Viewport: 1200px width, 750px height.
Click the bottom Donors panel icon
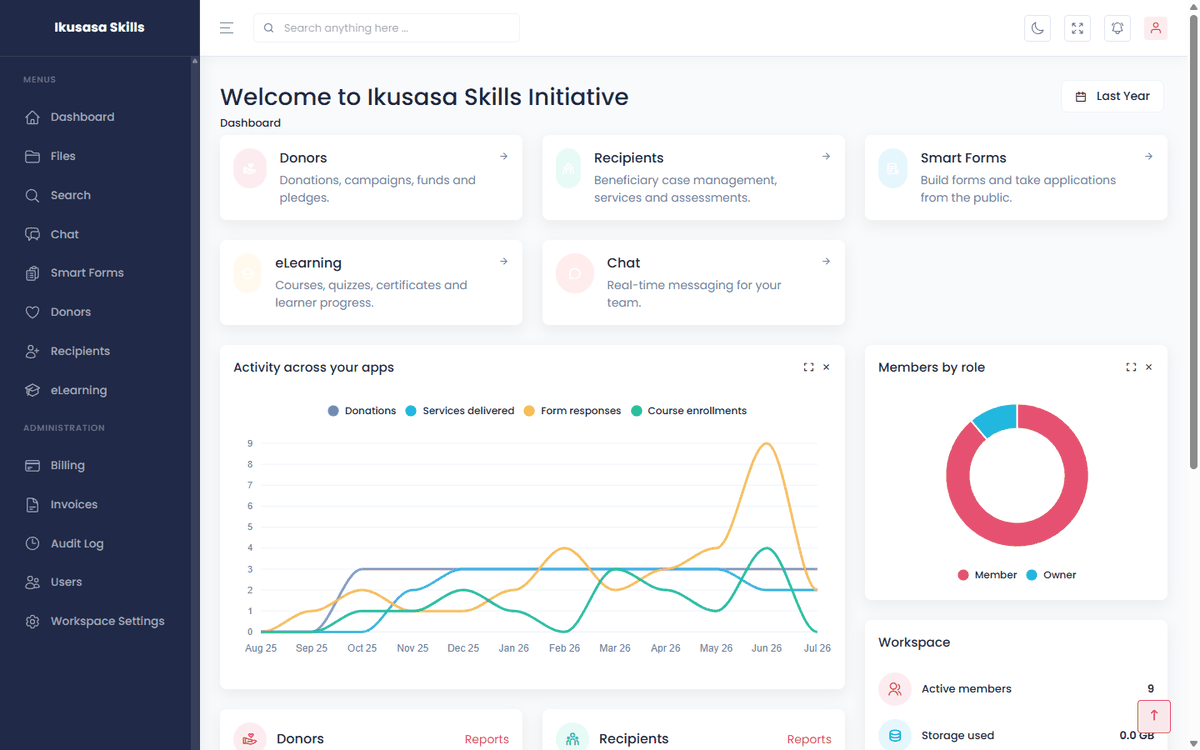click(250, 738)
